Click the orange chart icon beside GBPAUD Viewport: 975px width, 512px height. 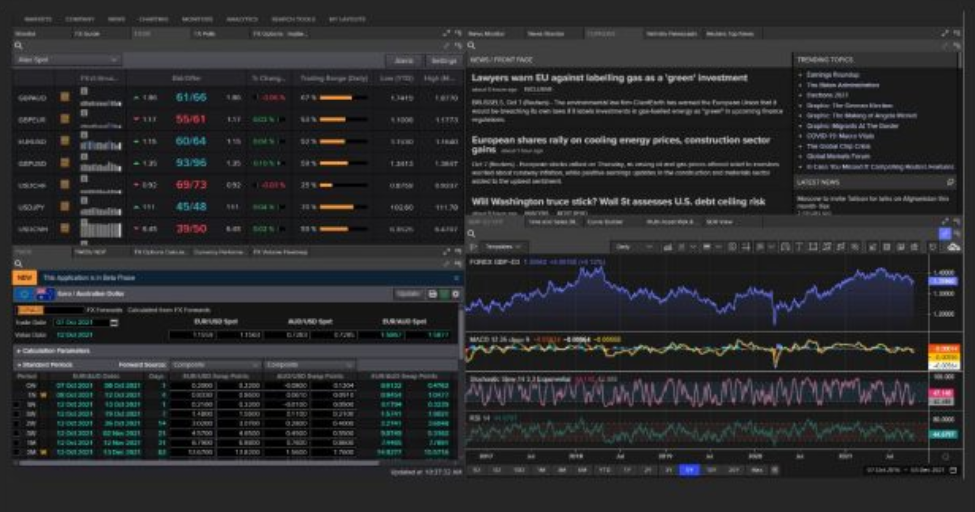click(x=64, y=97)
